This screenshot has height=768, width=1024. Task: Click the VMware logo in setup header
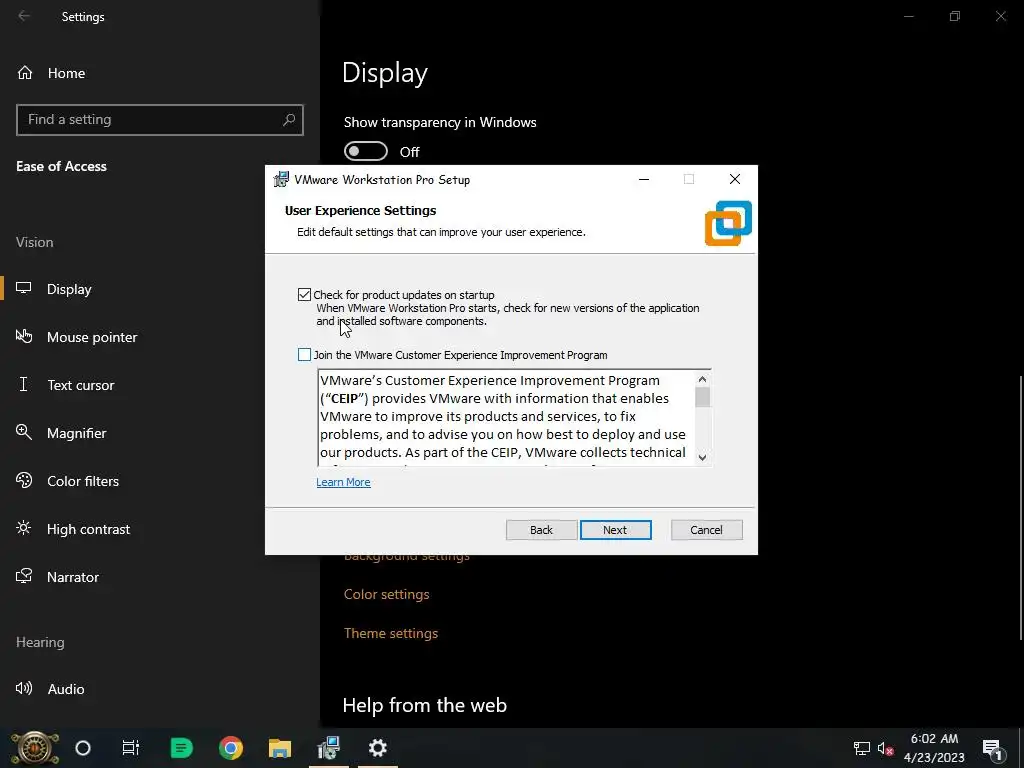[x=728, y=223]
